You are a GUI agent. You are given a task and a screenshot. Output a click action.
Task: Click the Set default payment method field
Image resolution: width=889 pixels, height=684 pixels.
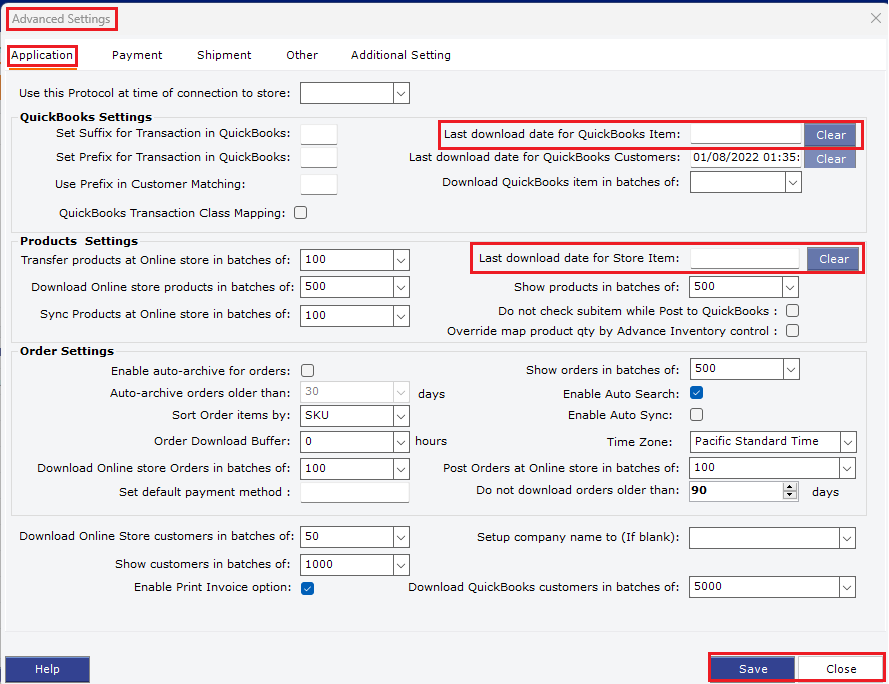[x=355, y=492]
